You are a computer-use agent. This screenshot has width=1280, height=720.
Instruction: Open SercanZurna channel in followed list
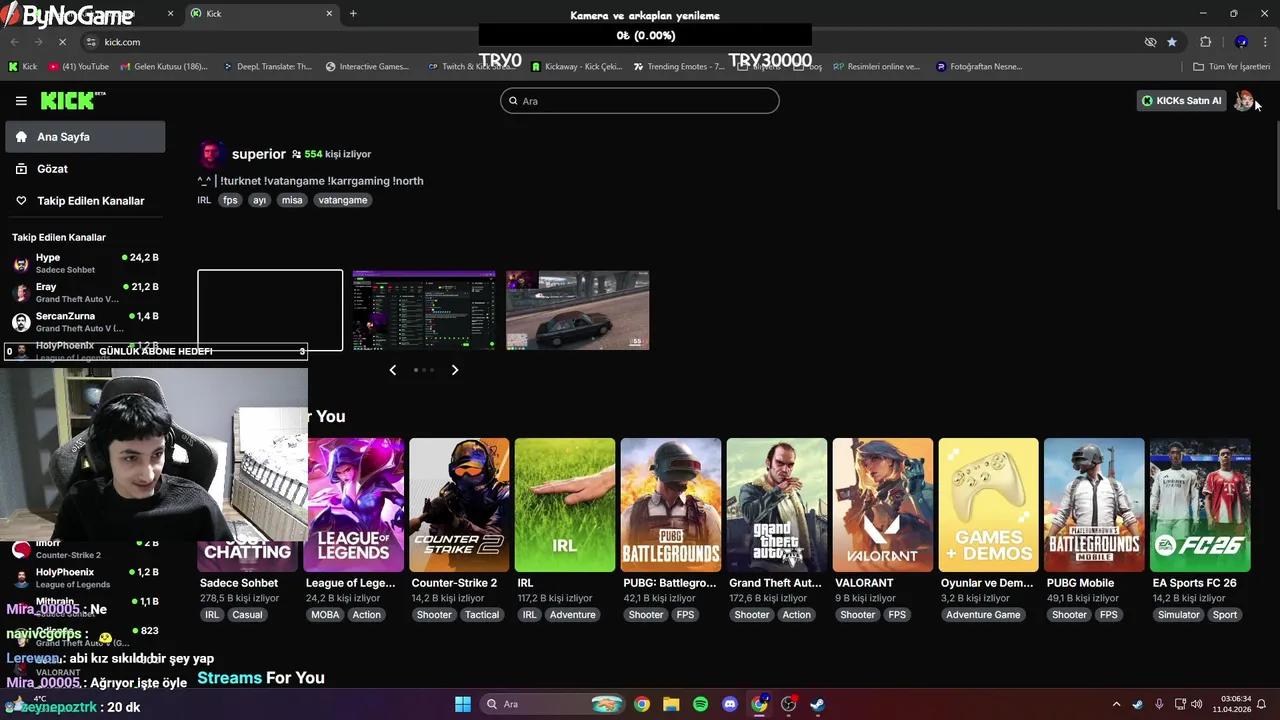pyautogui.click(x=85, y=321)
